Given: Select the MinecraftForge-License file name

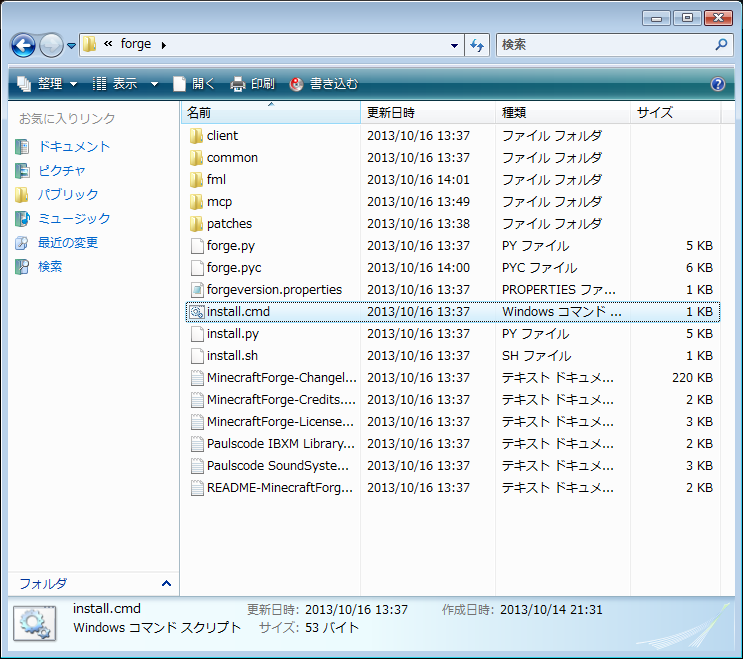Looking at the screenshot, I should (x=281, y=422).
